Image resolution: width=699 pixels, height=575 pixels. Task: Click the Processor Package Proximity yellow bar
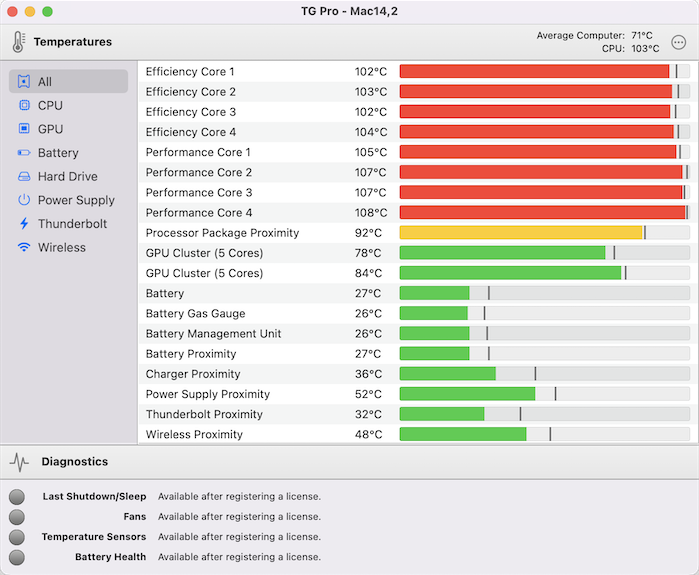coord(521,233)
